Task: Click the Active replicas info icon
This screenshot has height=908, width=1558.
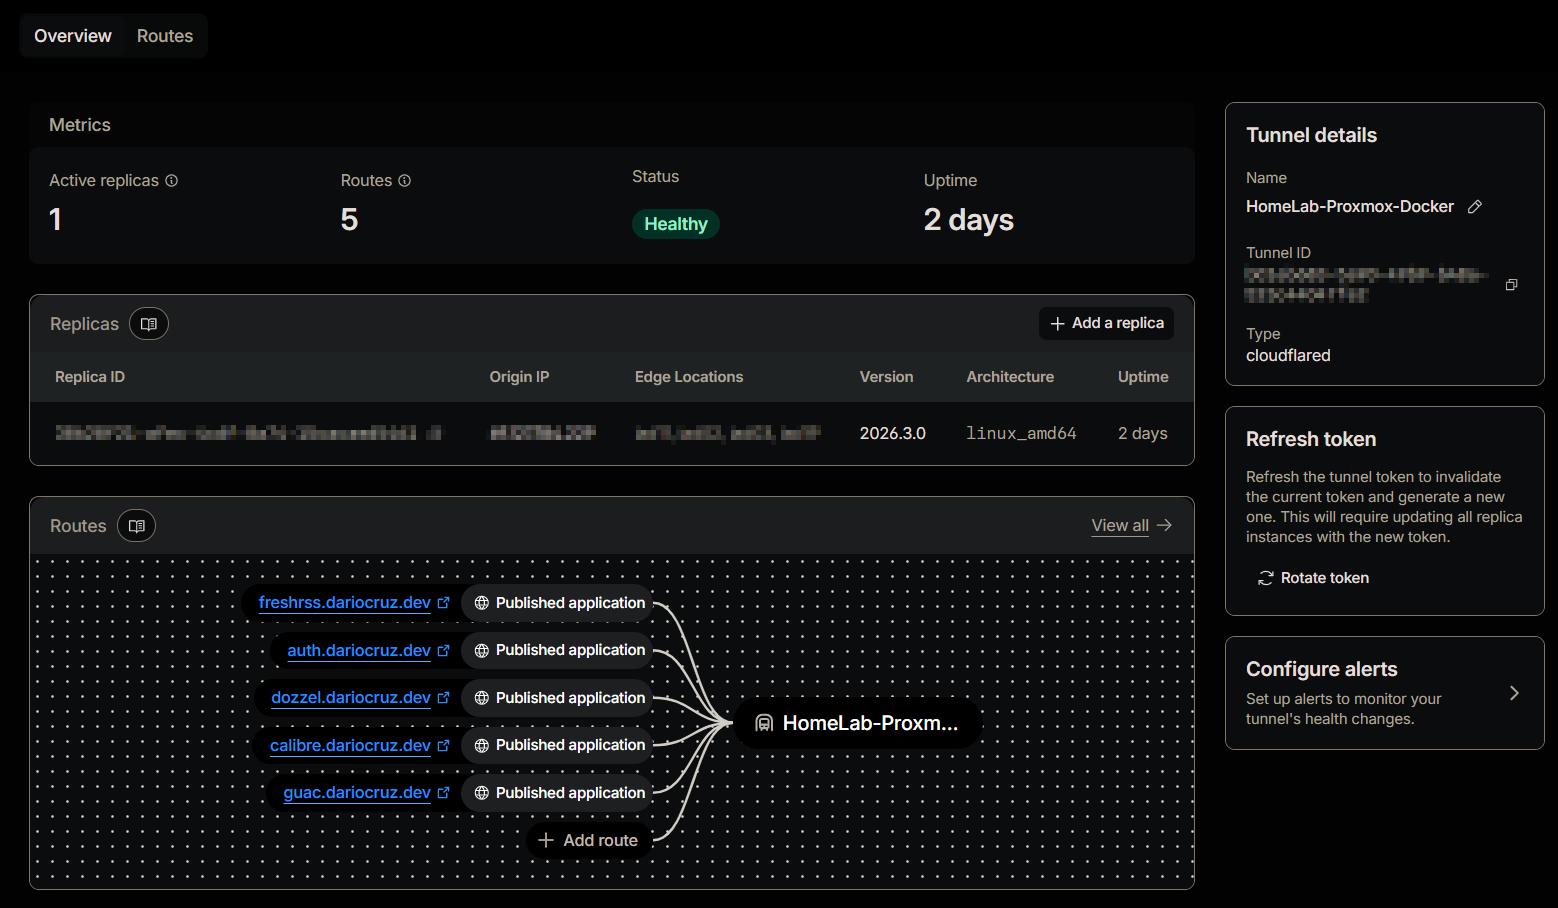Action: point(171,181)
